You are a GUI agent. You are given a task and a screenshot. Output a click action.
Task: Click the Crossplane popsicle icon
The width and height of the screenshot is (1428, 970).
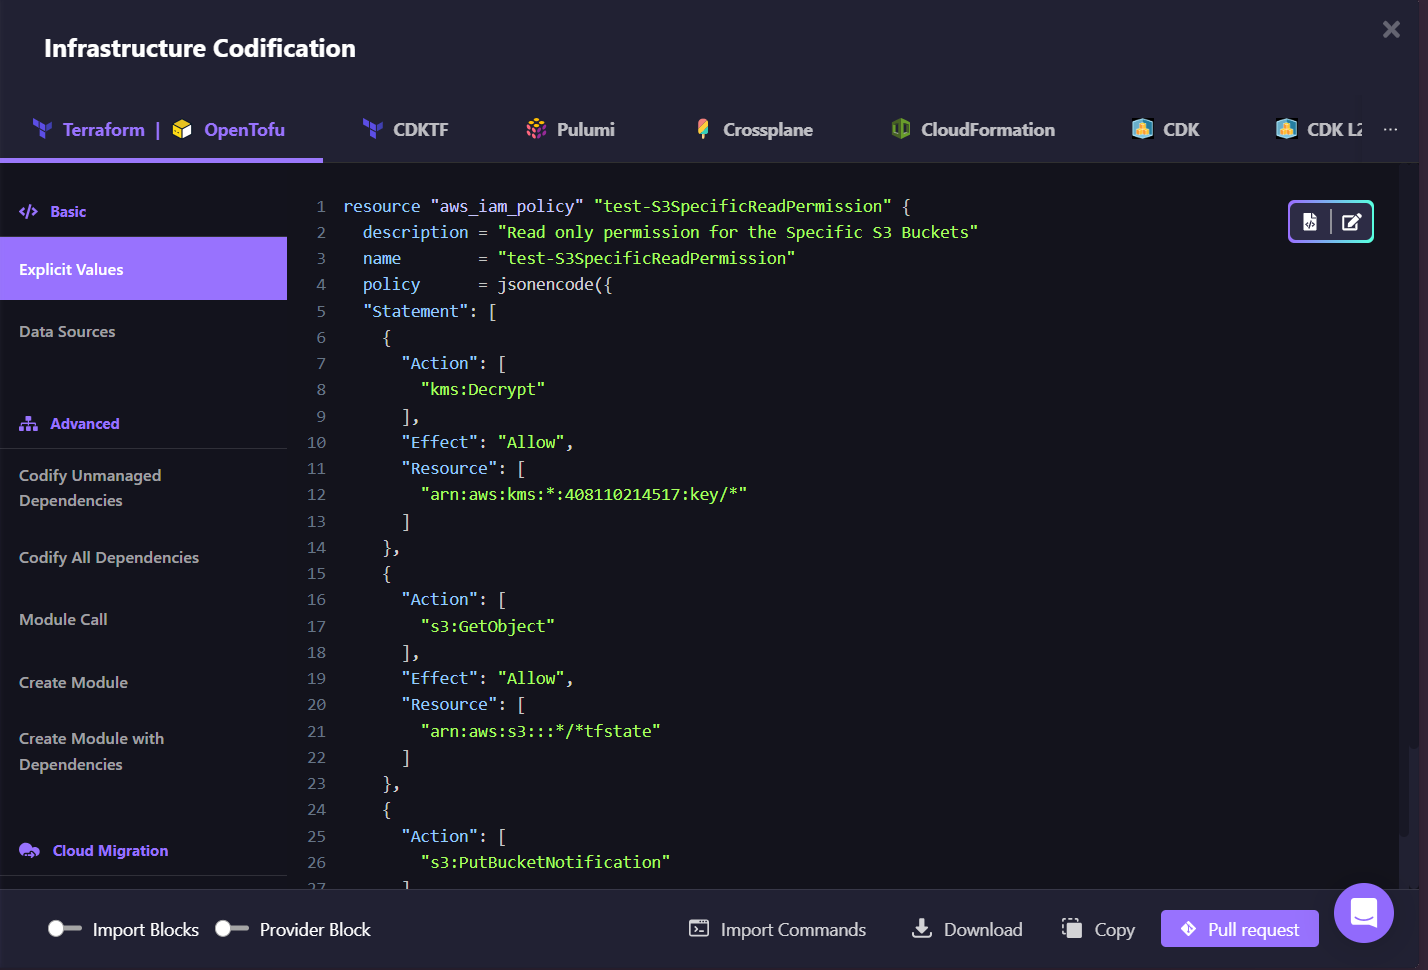point(703,128)
